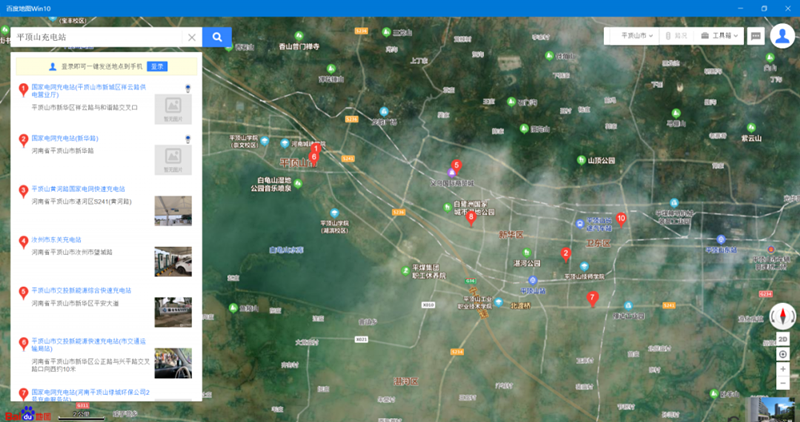Screen dimensions: 800x422
Task: Locate my position target button
Action: tap(783, 354)
